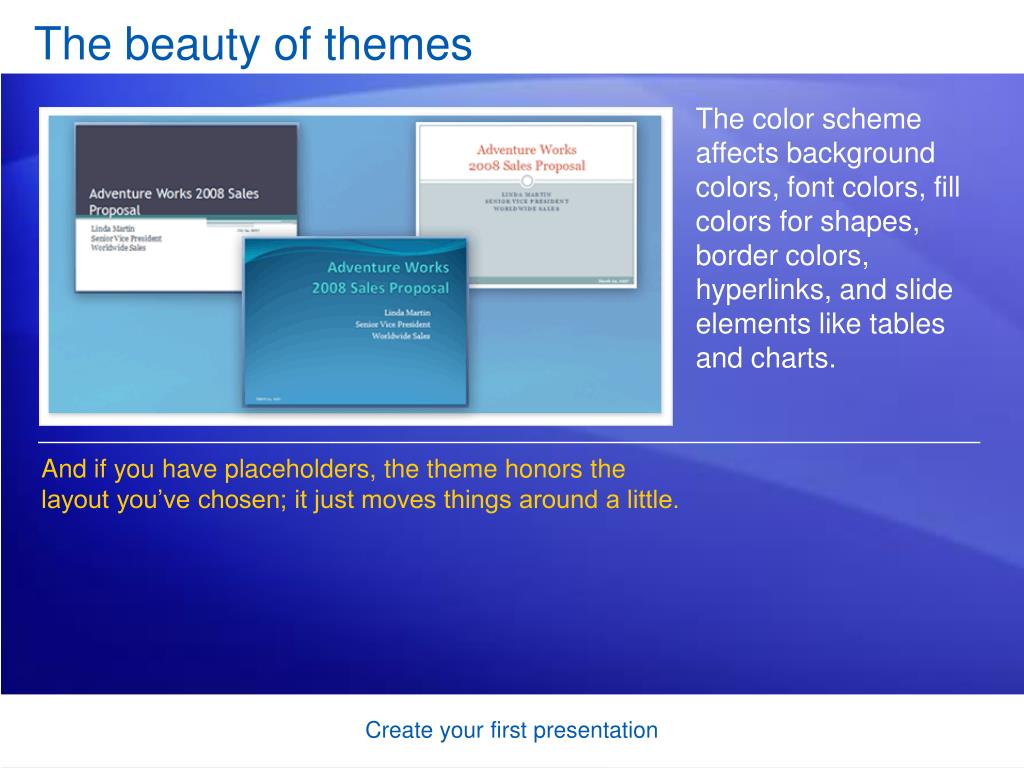
Task: Click 'Adventure Works 2008 Sales Proposal' on dark slide
Action: 174,201
